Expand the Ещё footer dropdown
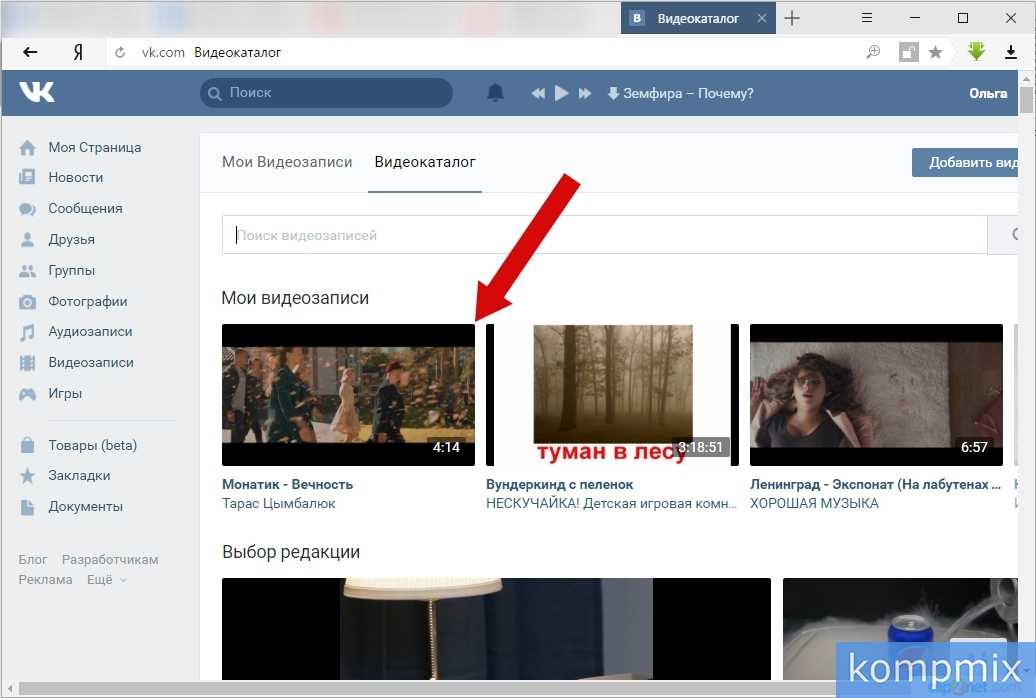Image resolution: width=1036 pixels, height=698 pixels. click(106, 580)
